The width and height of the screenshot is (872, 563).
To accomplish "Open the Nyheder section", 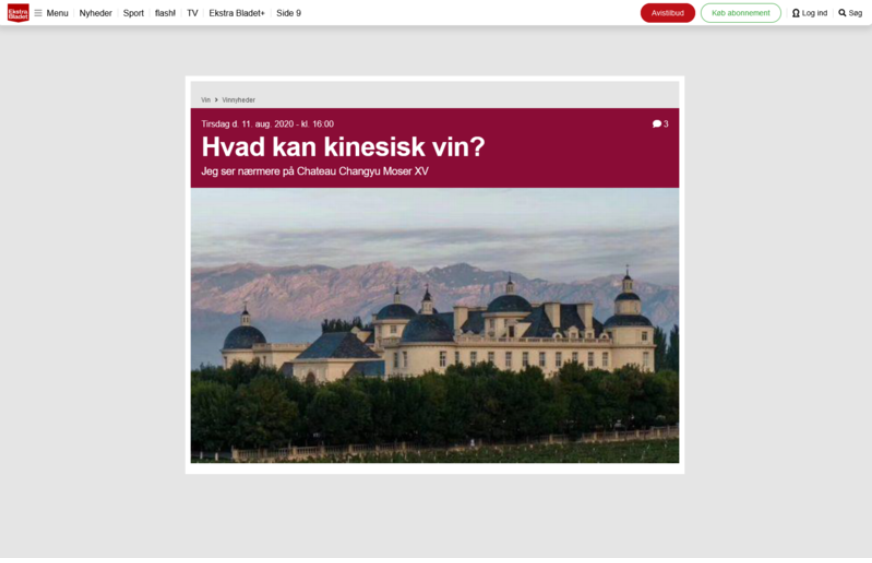I will tap(96, 13).
